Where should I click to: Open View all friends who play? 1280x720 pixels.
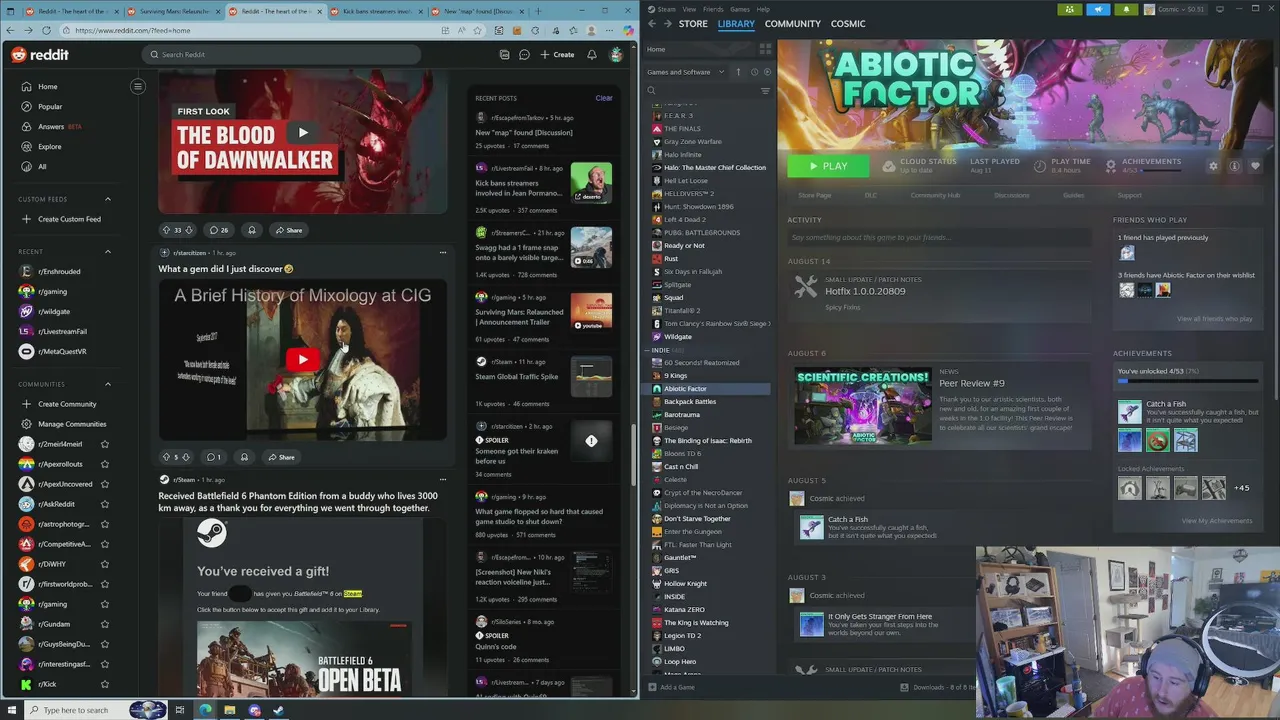[x=1214, y=319]
